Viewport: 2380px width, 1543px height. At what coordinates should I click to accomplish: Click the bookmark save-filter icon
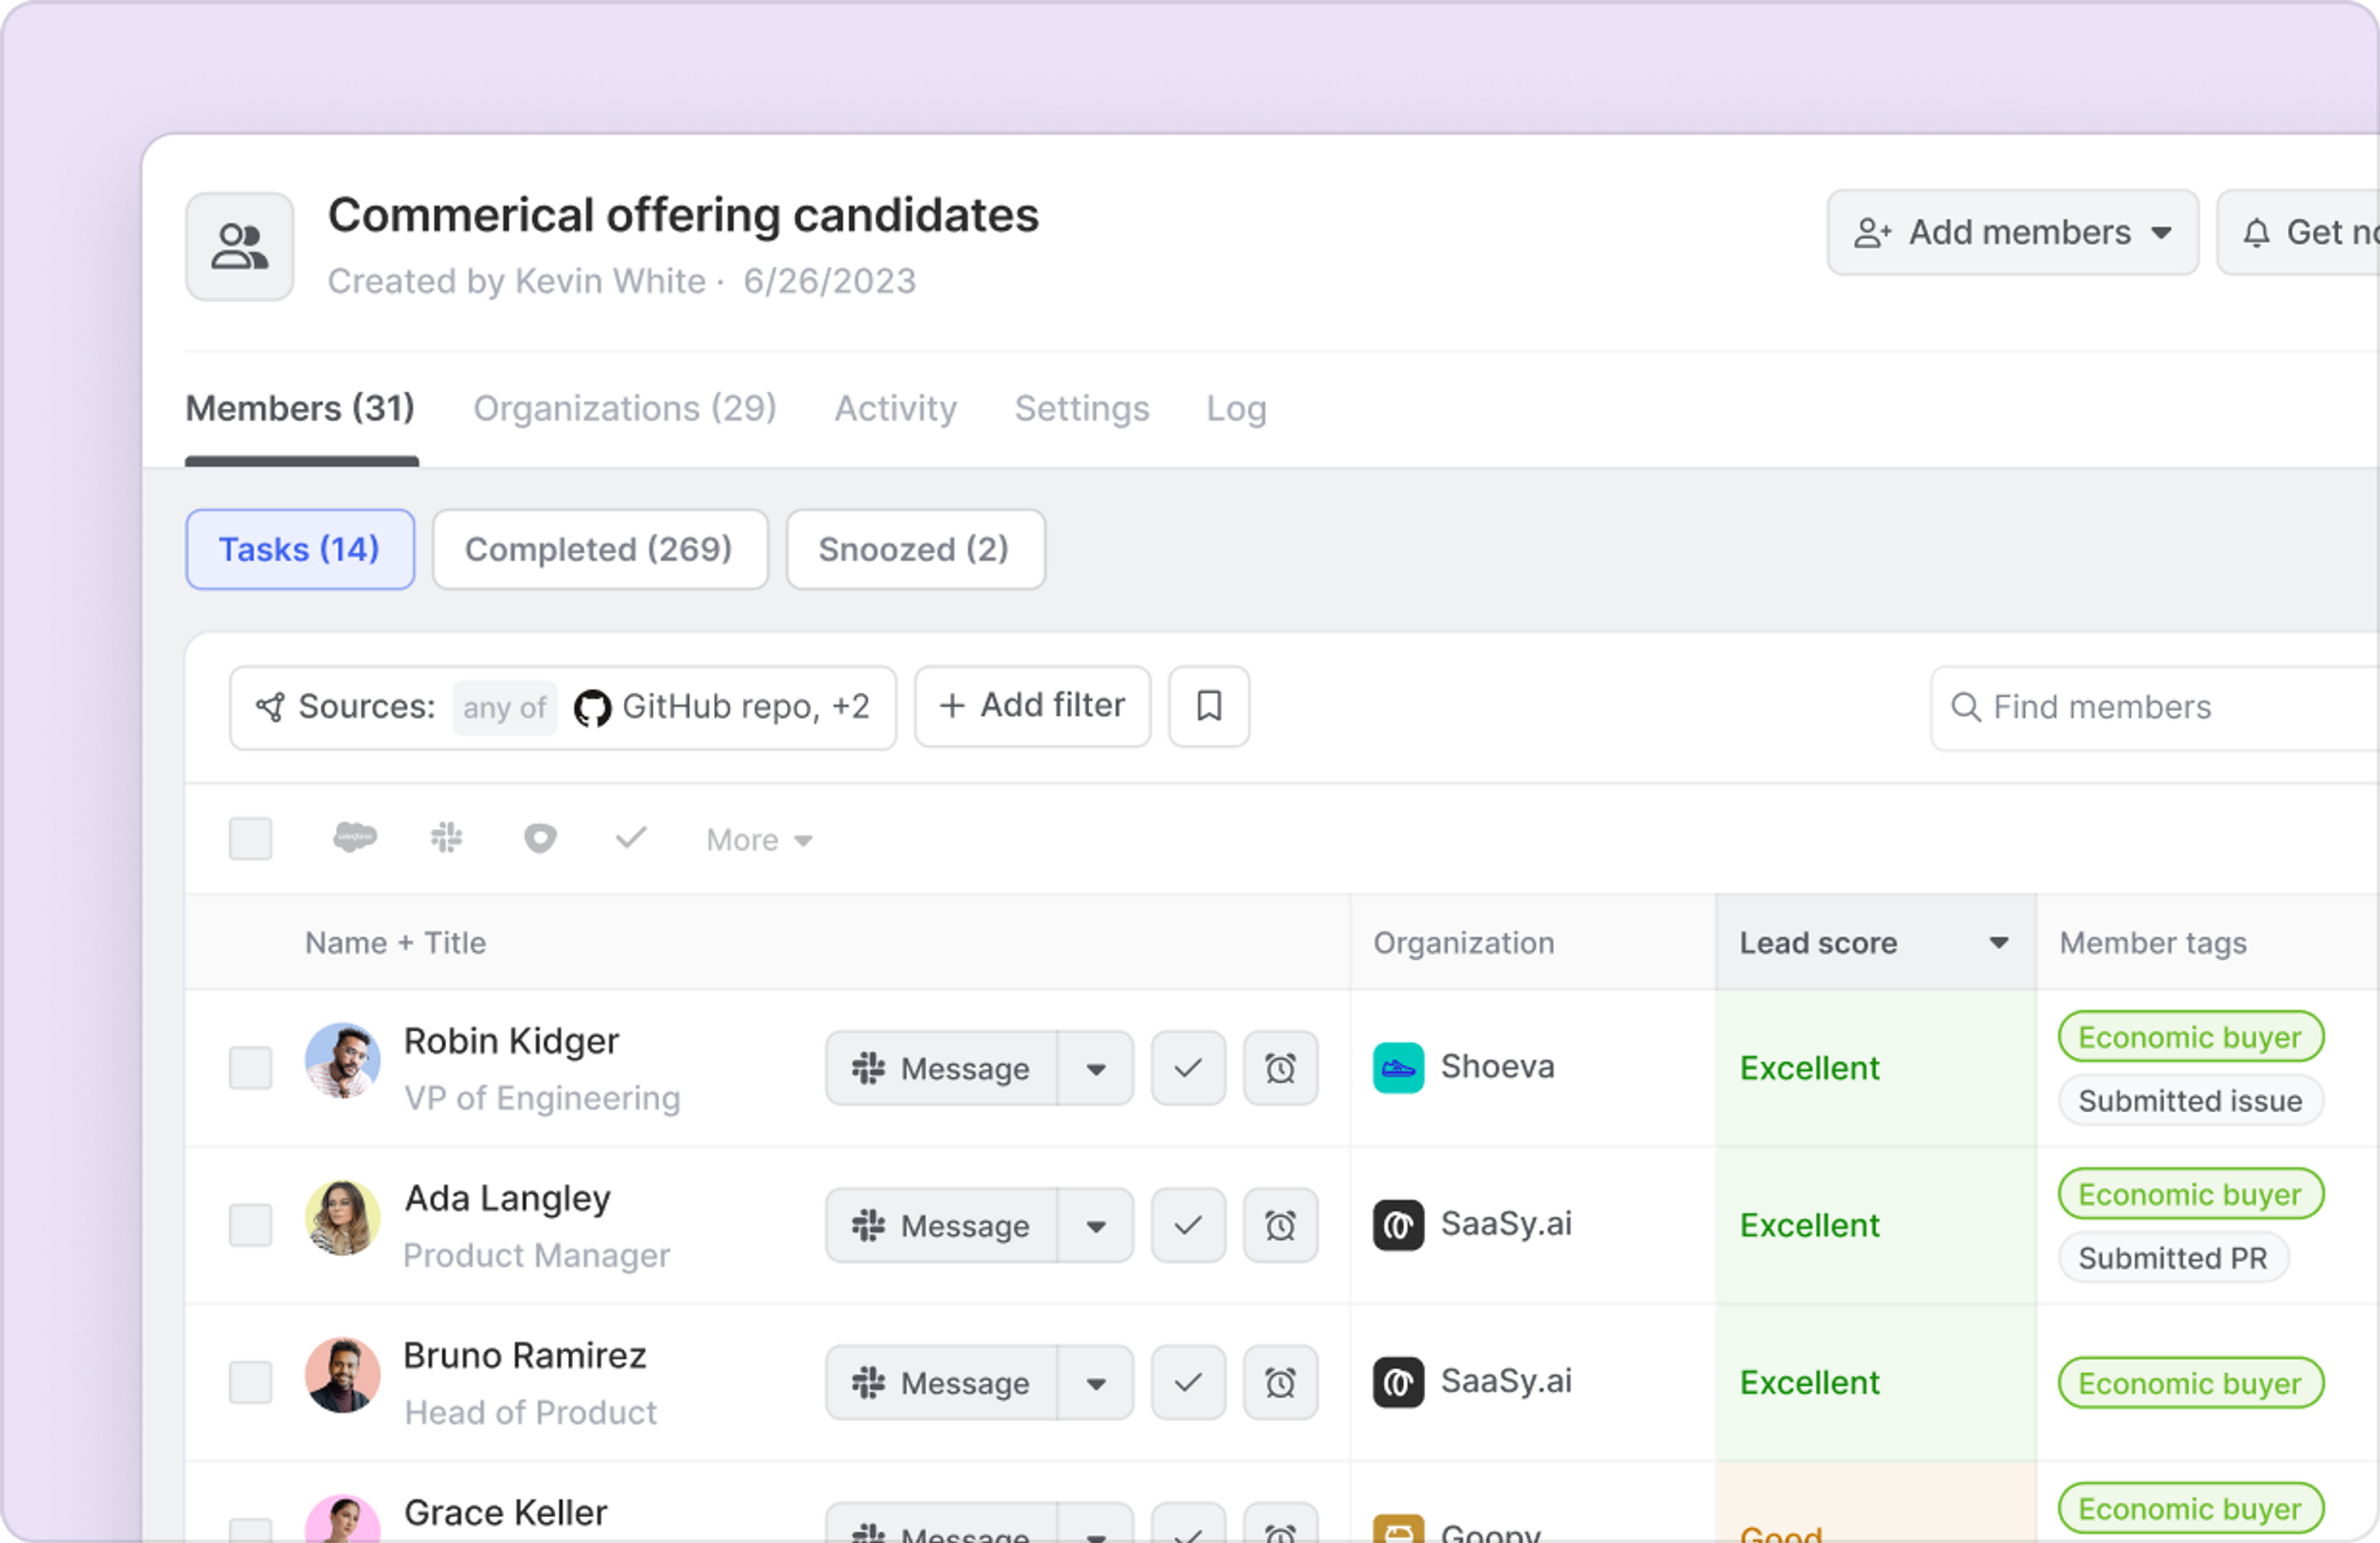point(1209,706)
